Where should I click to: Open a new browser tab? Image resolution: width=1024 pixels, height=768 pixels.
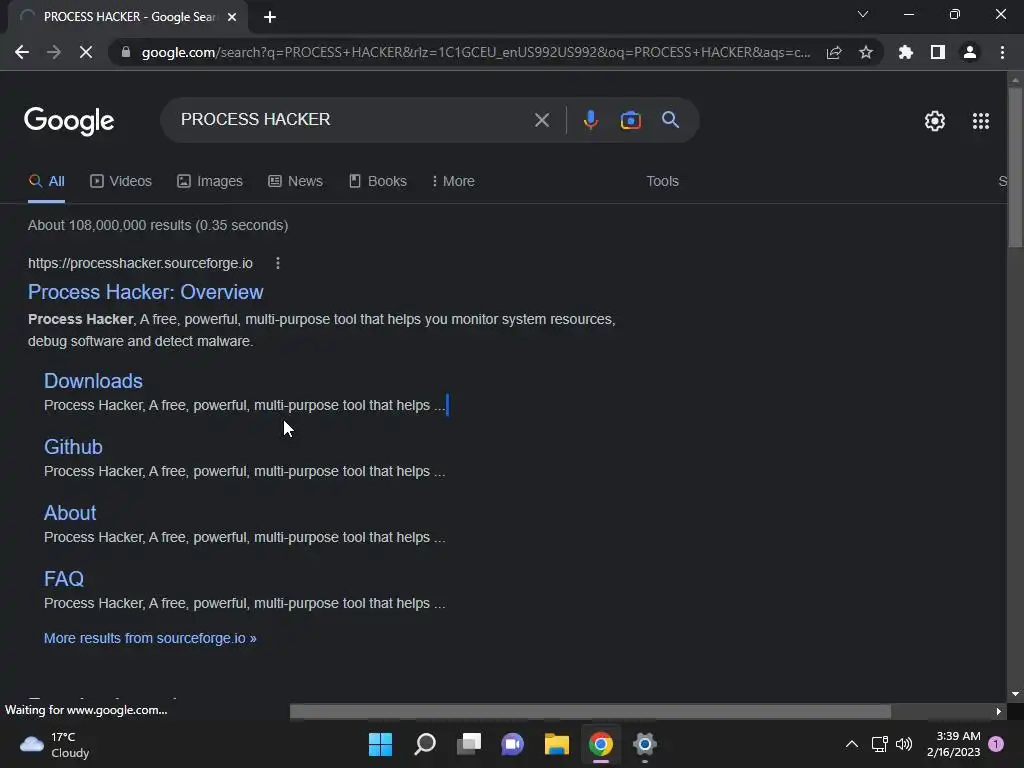pos(270,17)
